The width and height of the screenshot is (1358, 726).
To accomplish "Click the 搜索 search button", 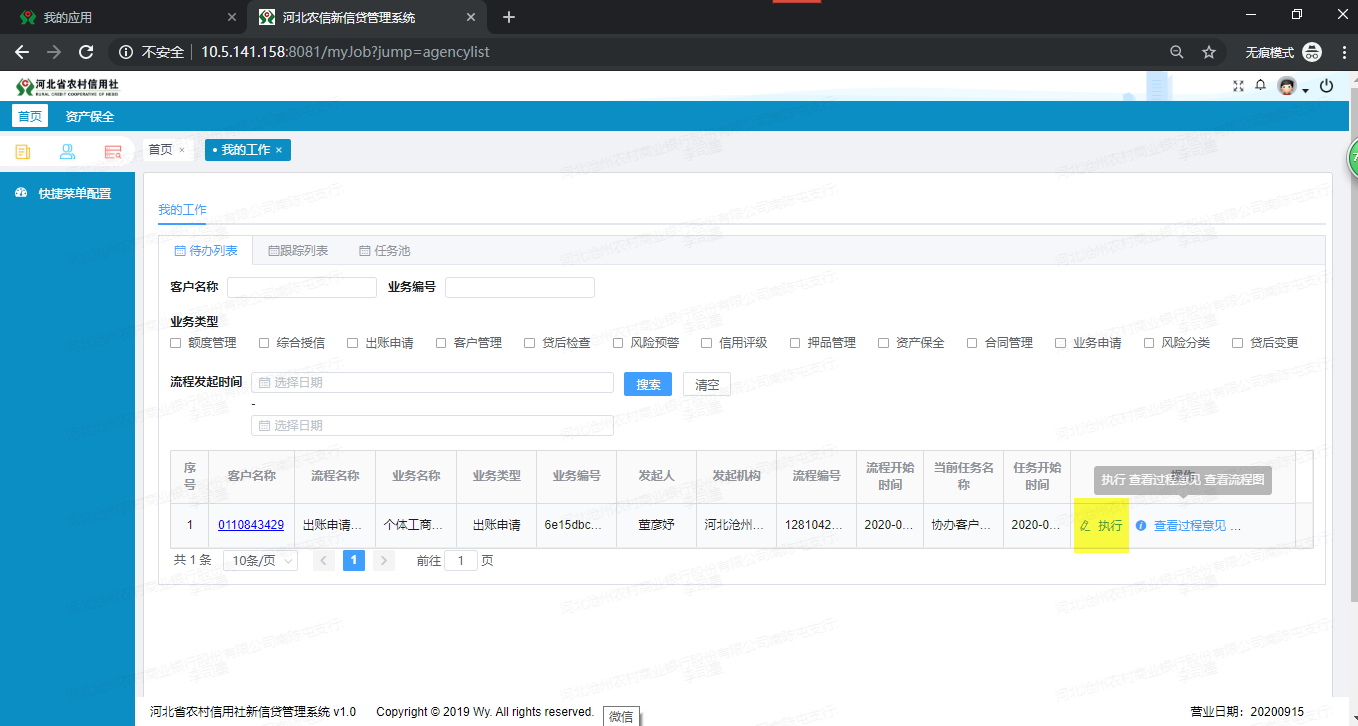I will pos(647,383).
